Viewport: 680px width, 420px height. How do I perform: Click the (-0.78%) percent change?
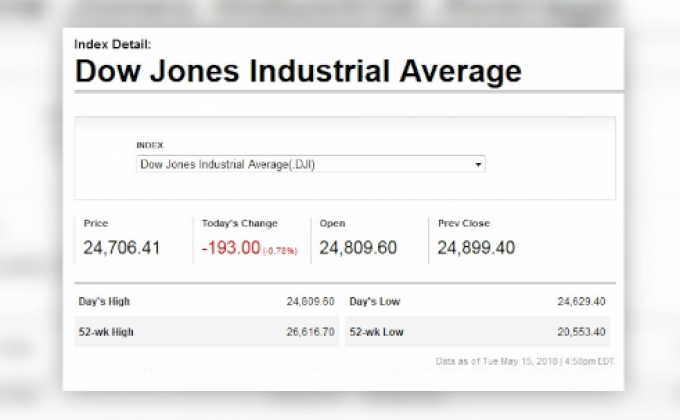click(280, 251)
